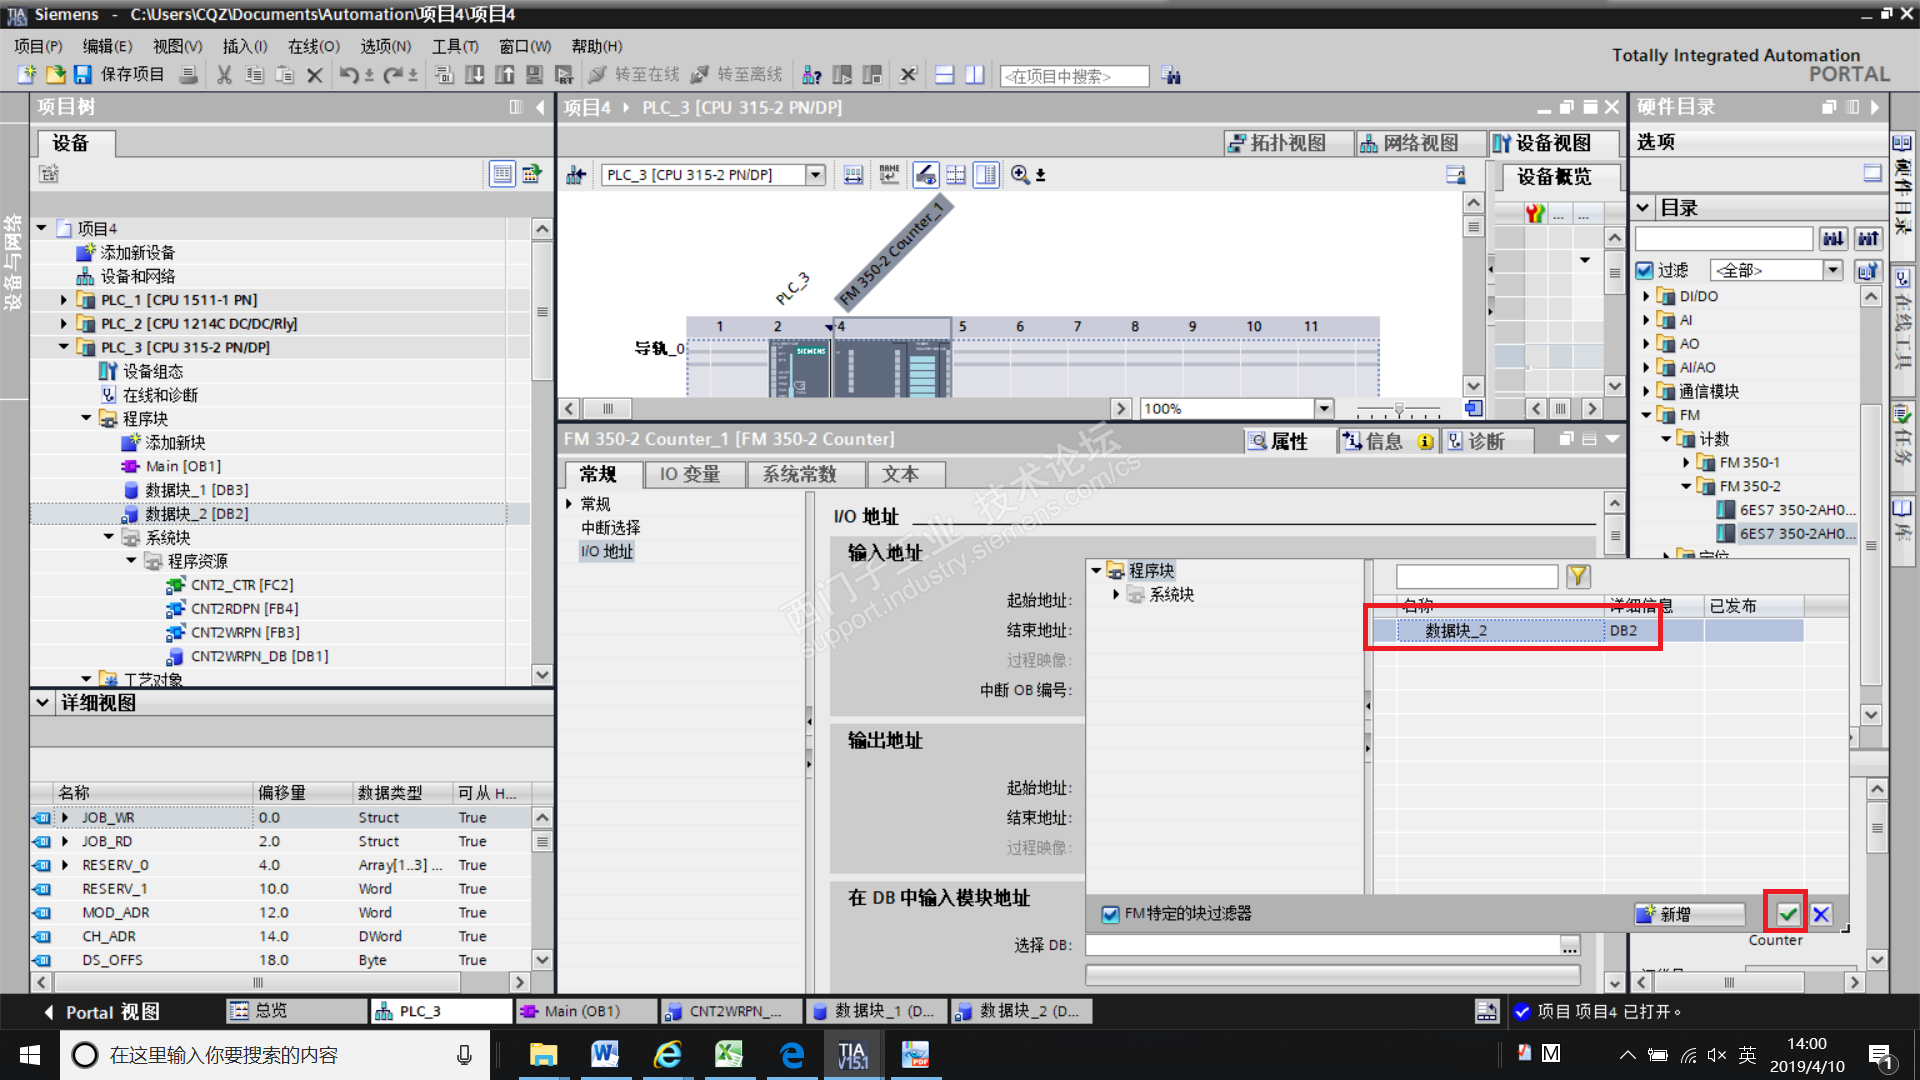The image size is (1920, 1080).
Task: Click the Save project disk icon
Action: 83,75
